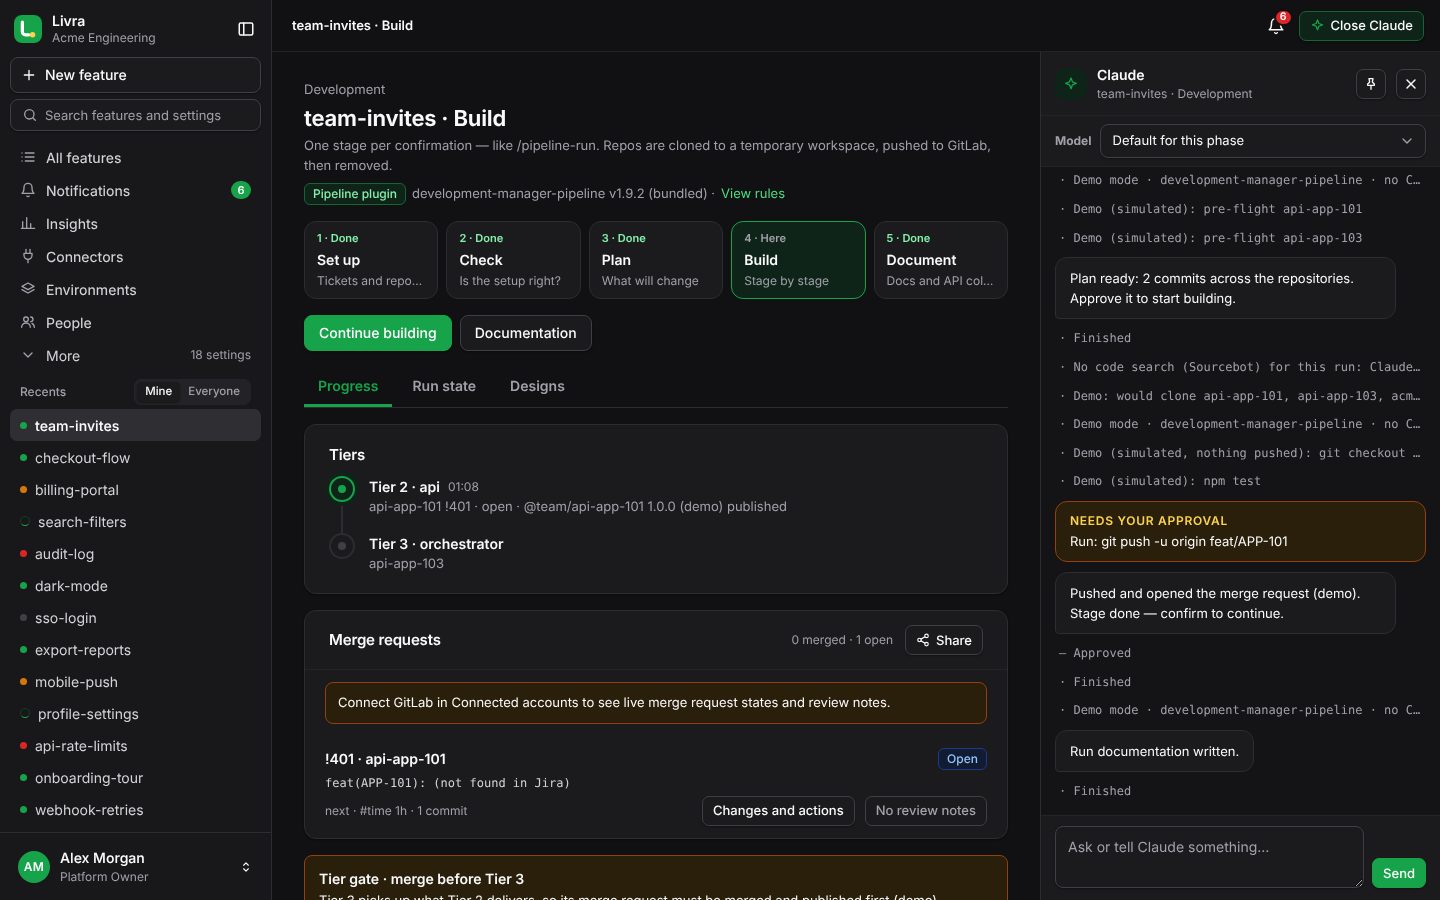Open All features in sidebar

click(x=135, y=158)
